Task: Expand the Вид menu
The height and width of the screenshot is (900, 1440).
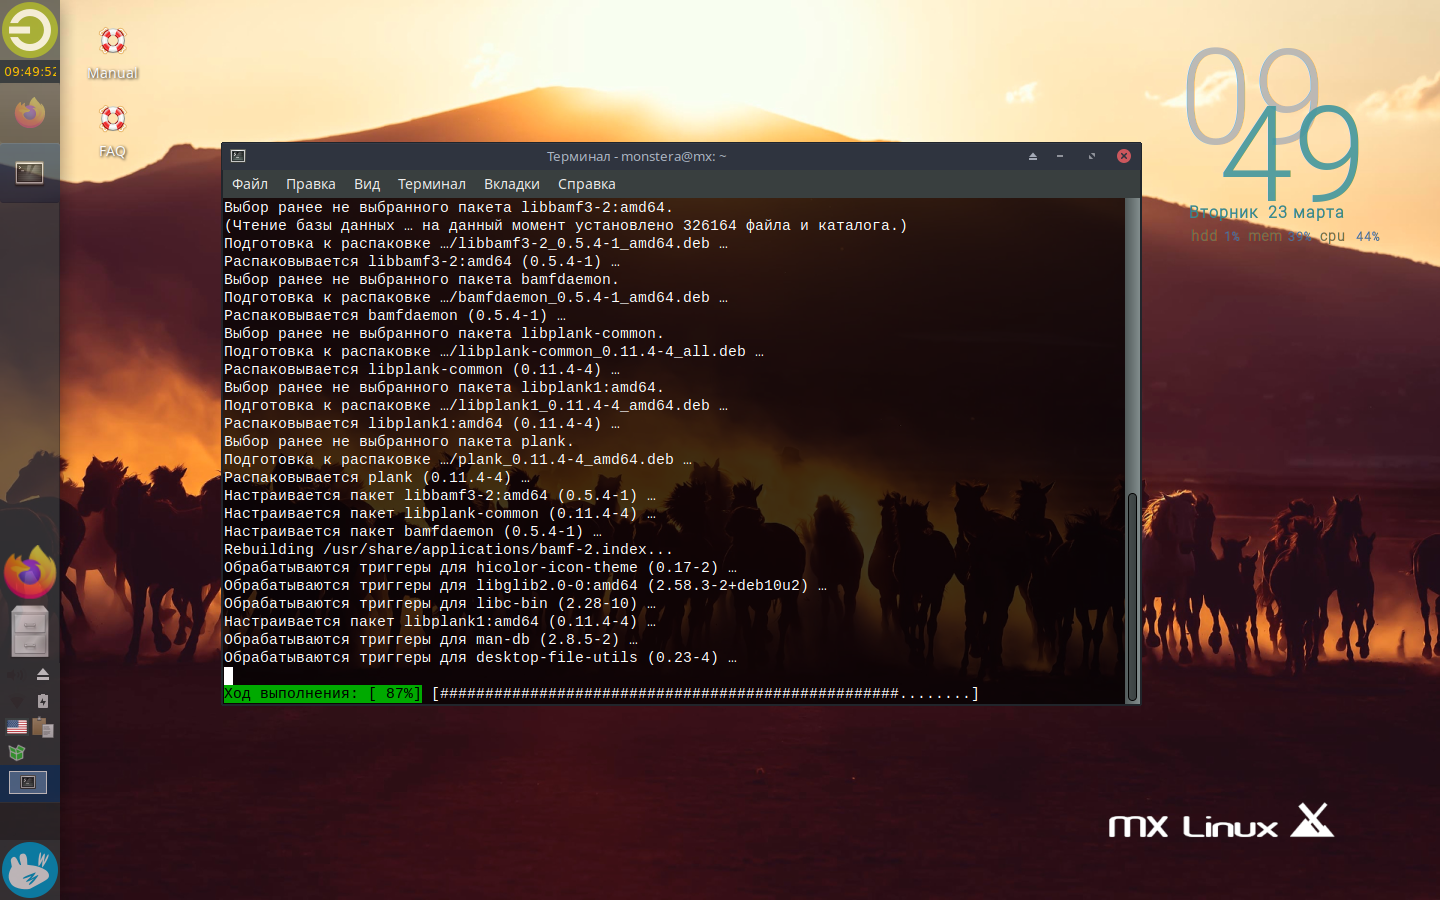Action: [x=367, y=184]
